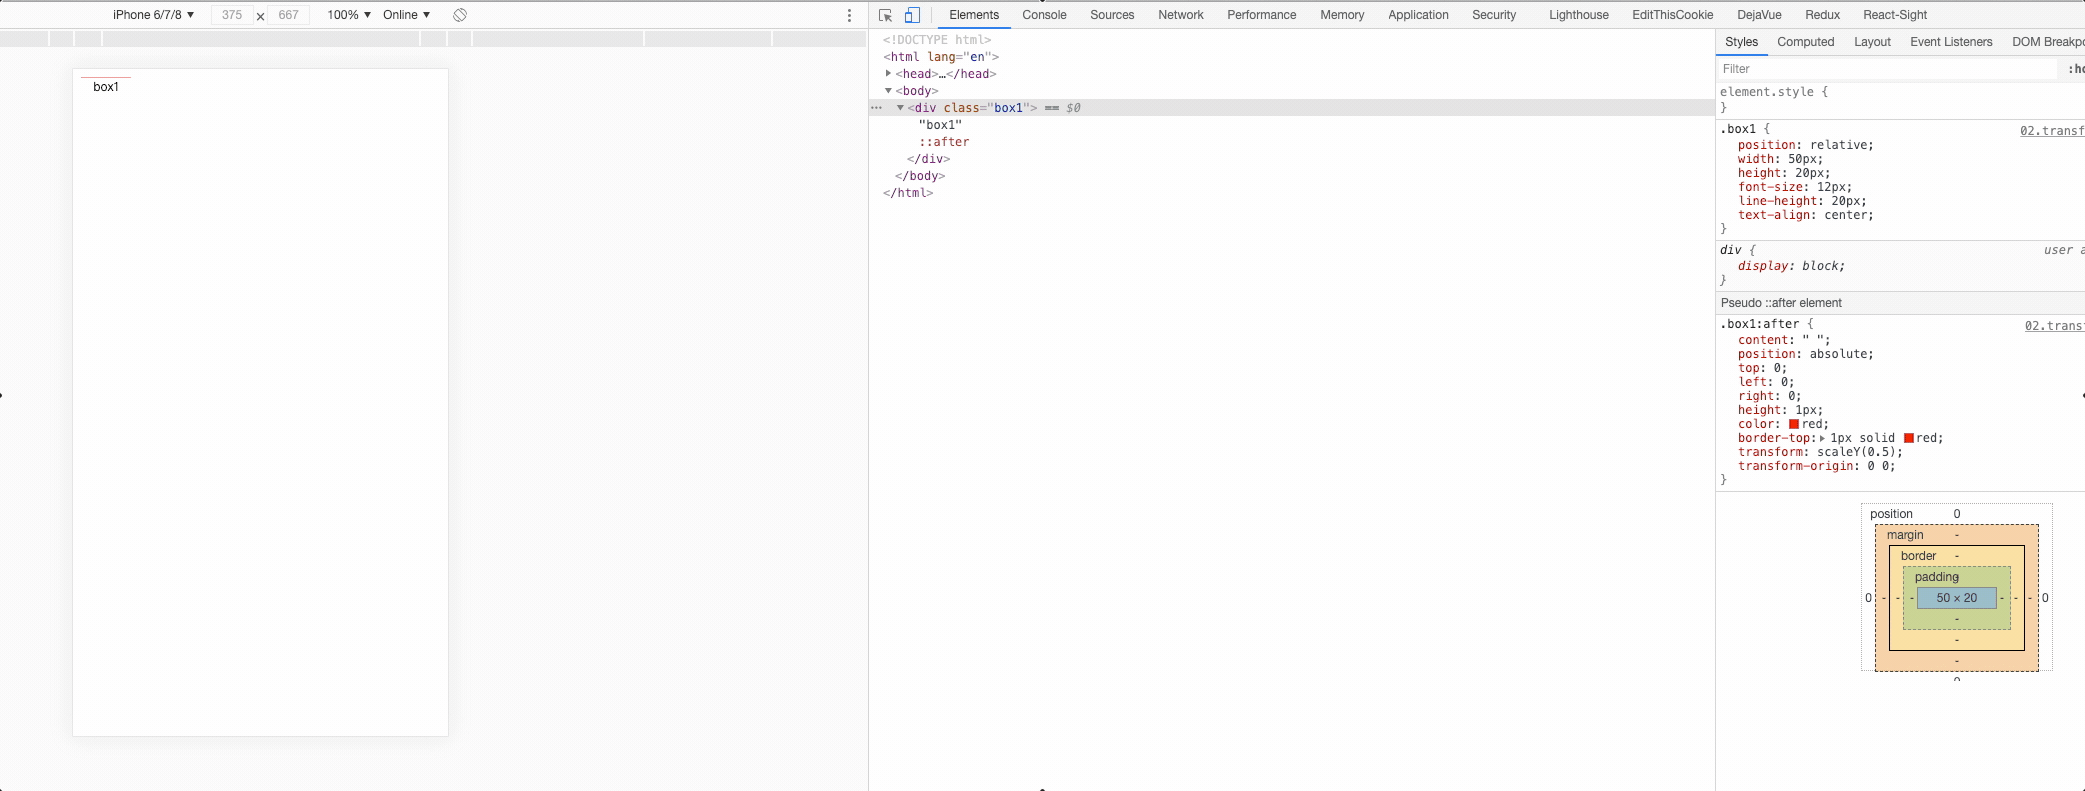The width and height of the screenshot is (2085, 791).
Task: Open the .box1 rule source file link
Action: pyautogui.click(x=2051, y=131)
